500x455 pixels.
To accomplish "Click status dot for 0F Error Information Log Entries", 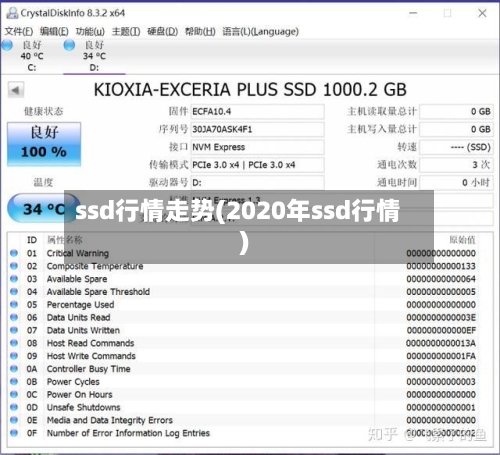I will [14, 433].
